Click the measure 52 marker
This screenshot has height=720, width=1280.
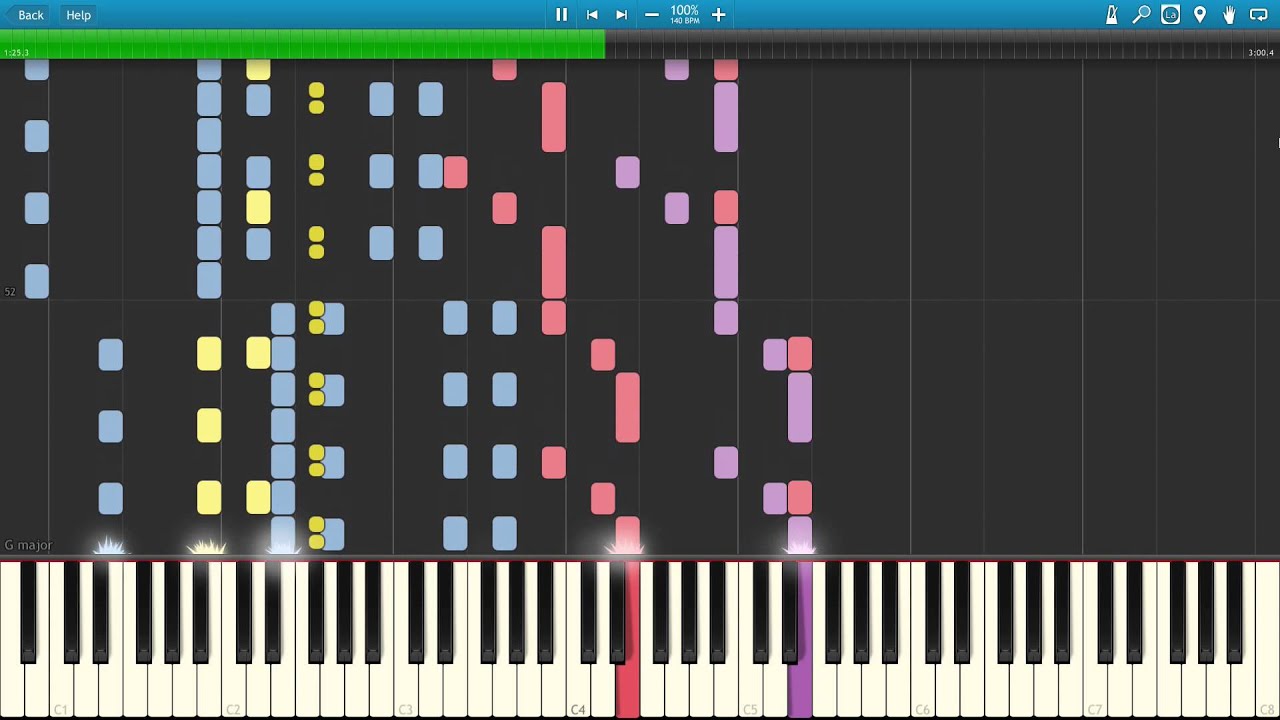(x=10, y=292)
